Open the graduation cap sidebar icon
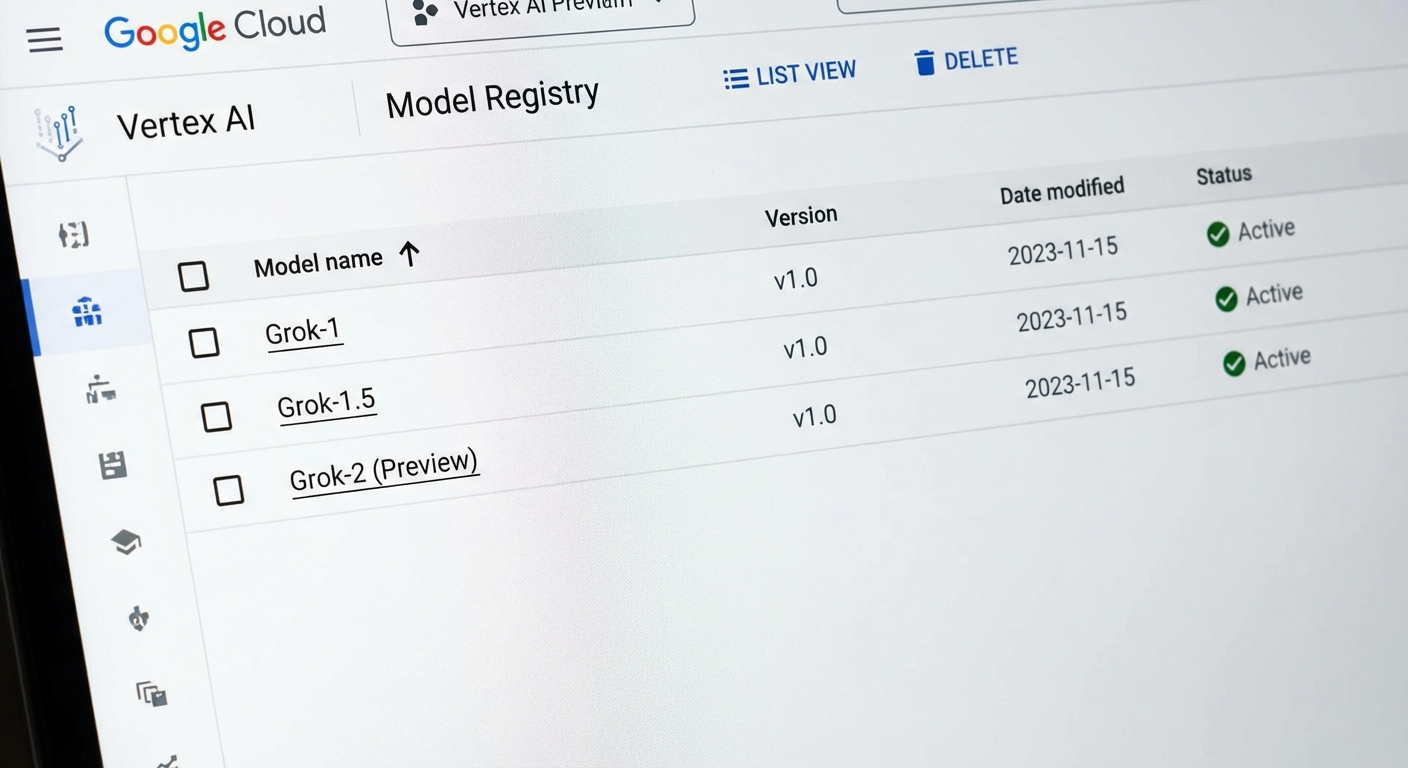Screen dimensions: 1408x768 click(125, 542)
